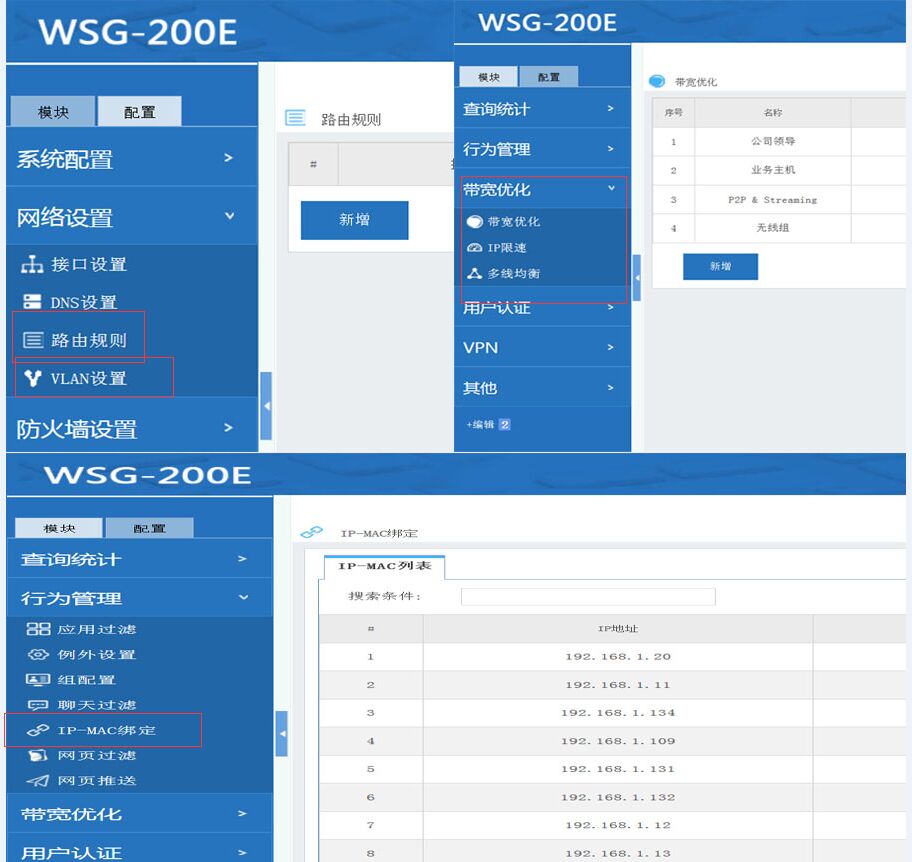
Task: Open 应用过滤 application filter
Action: pyautogui.click(x=96, y=629)
